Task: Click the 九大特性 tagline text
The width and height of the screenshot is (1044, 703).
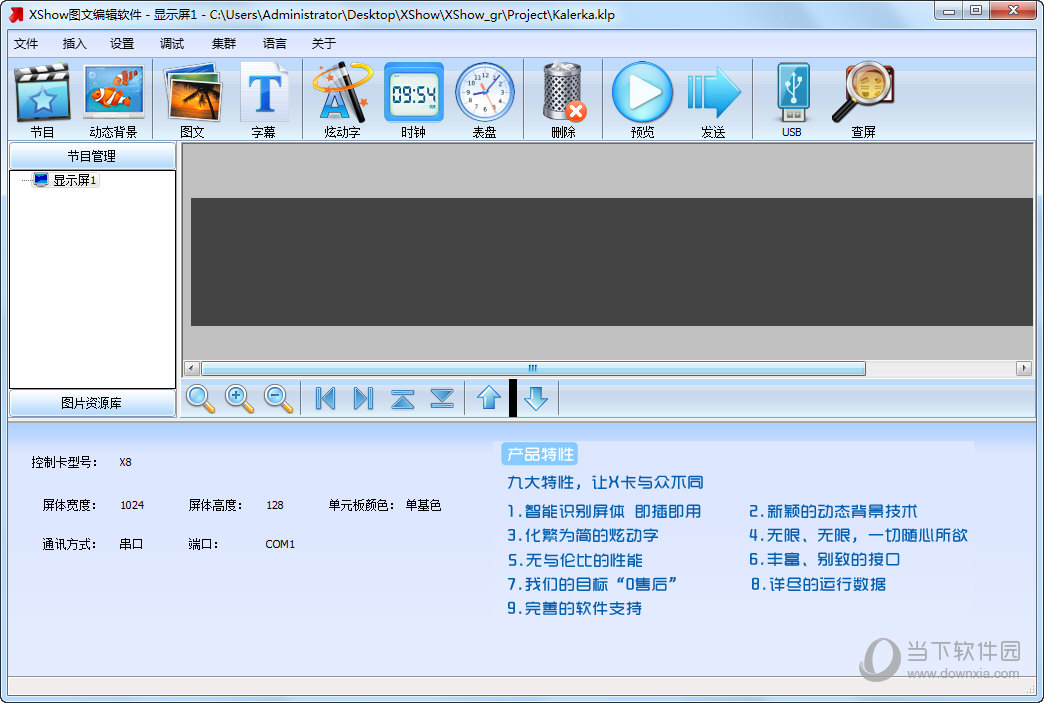Action: click(x=605, y=482)
